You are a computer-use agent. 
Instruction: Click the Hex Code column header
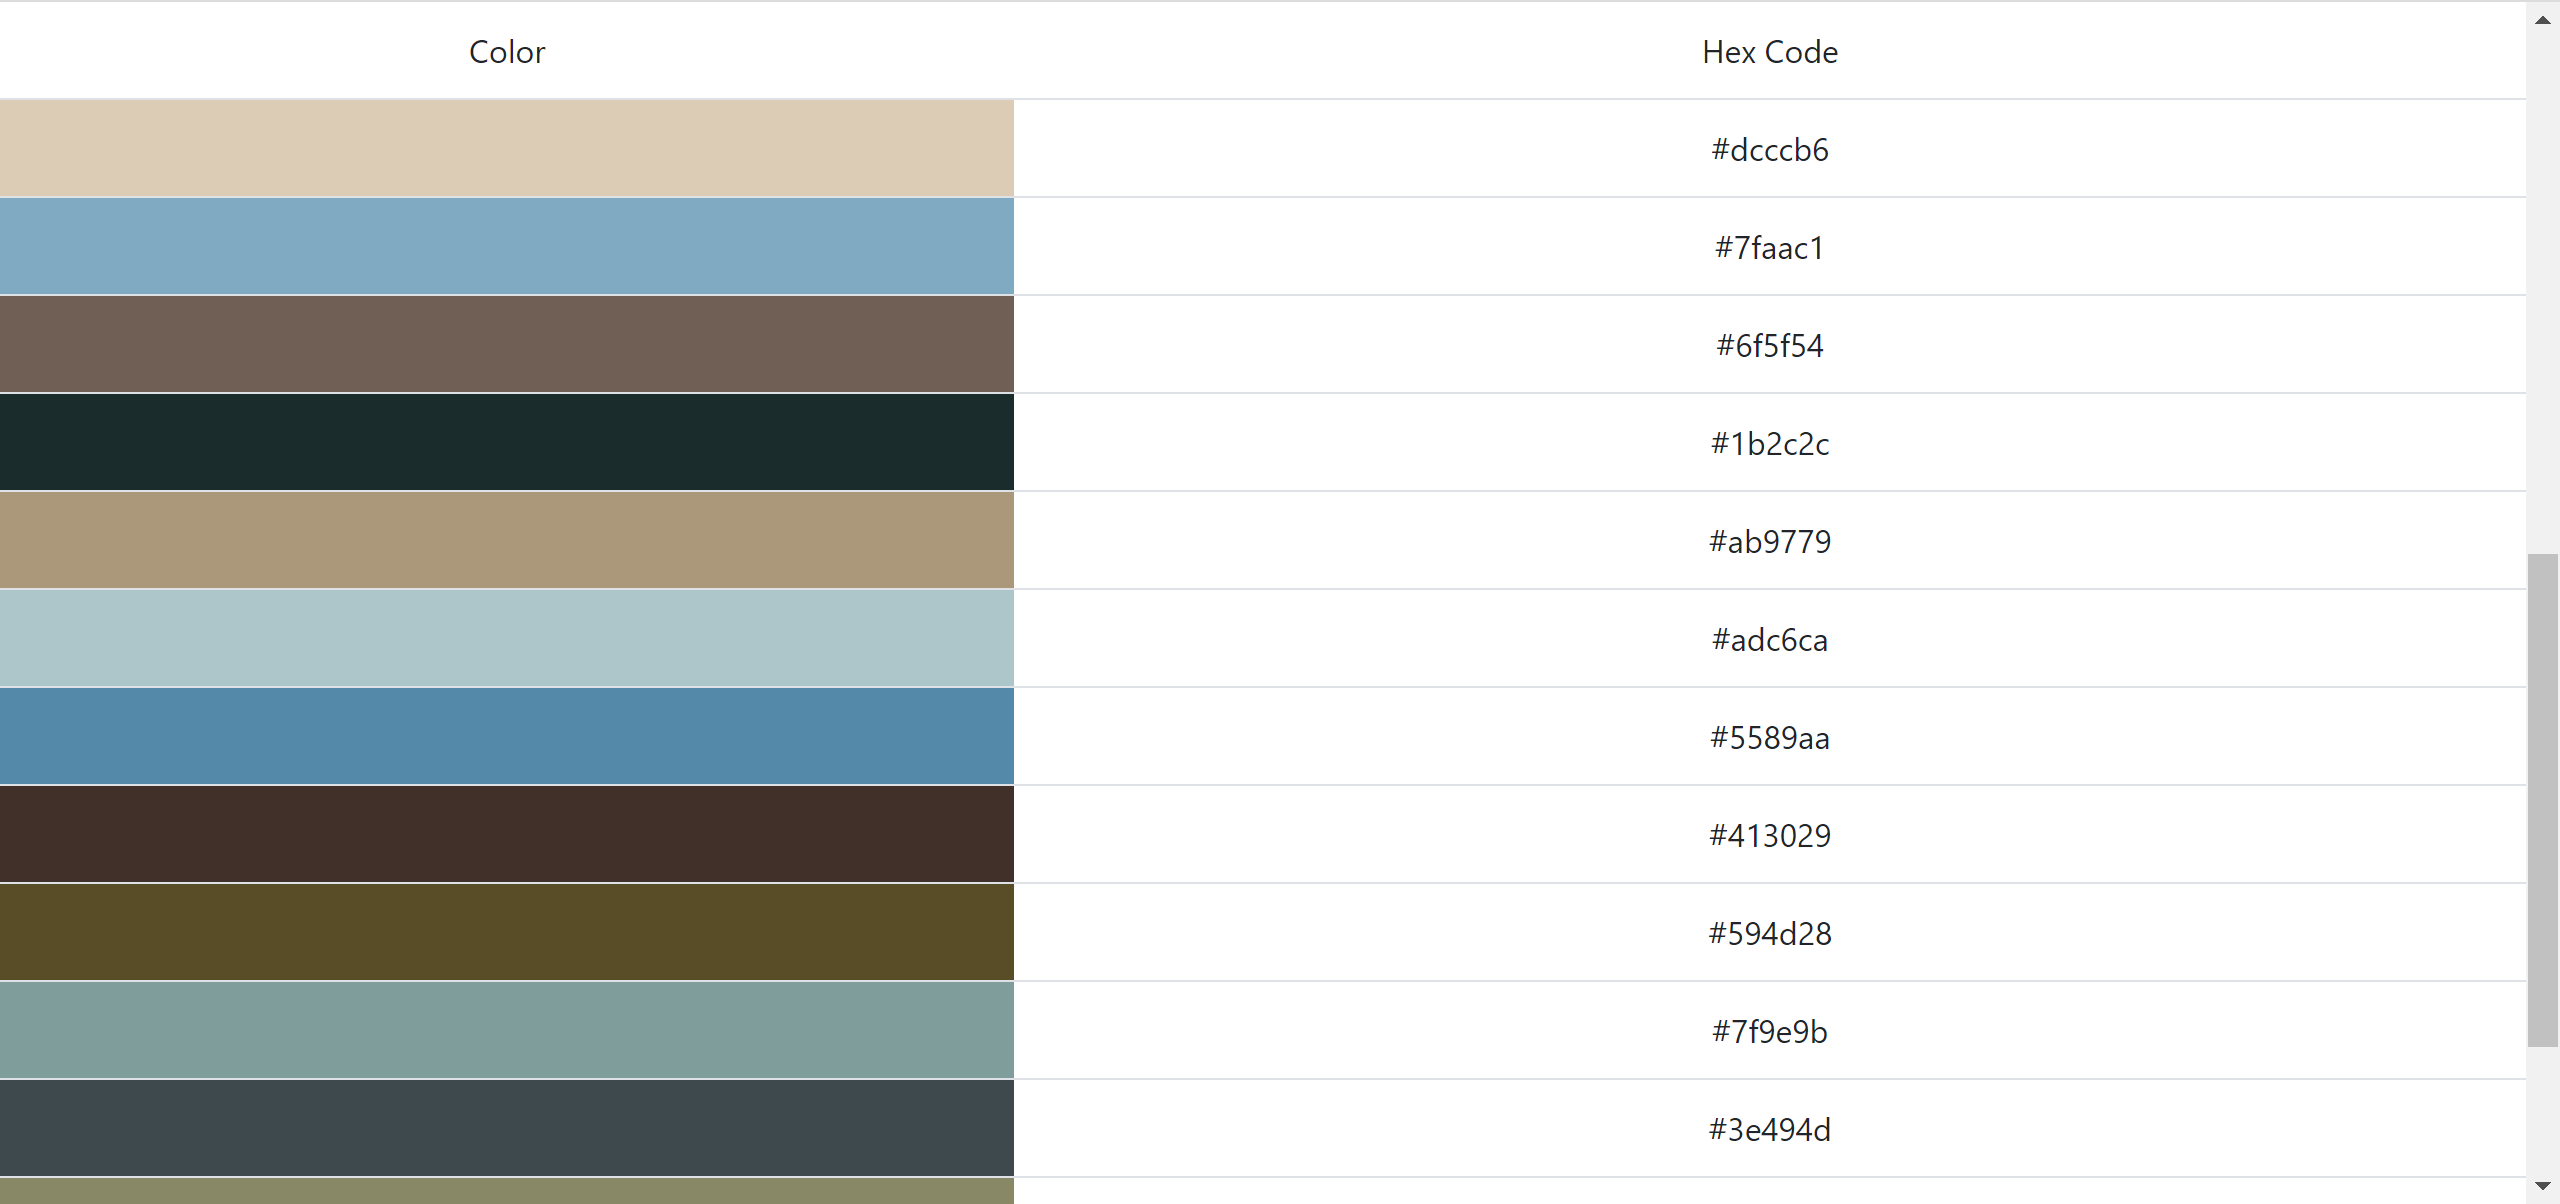tap(1769, 51)
